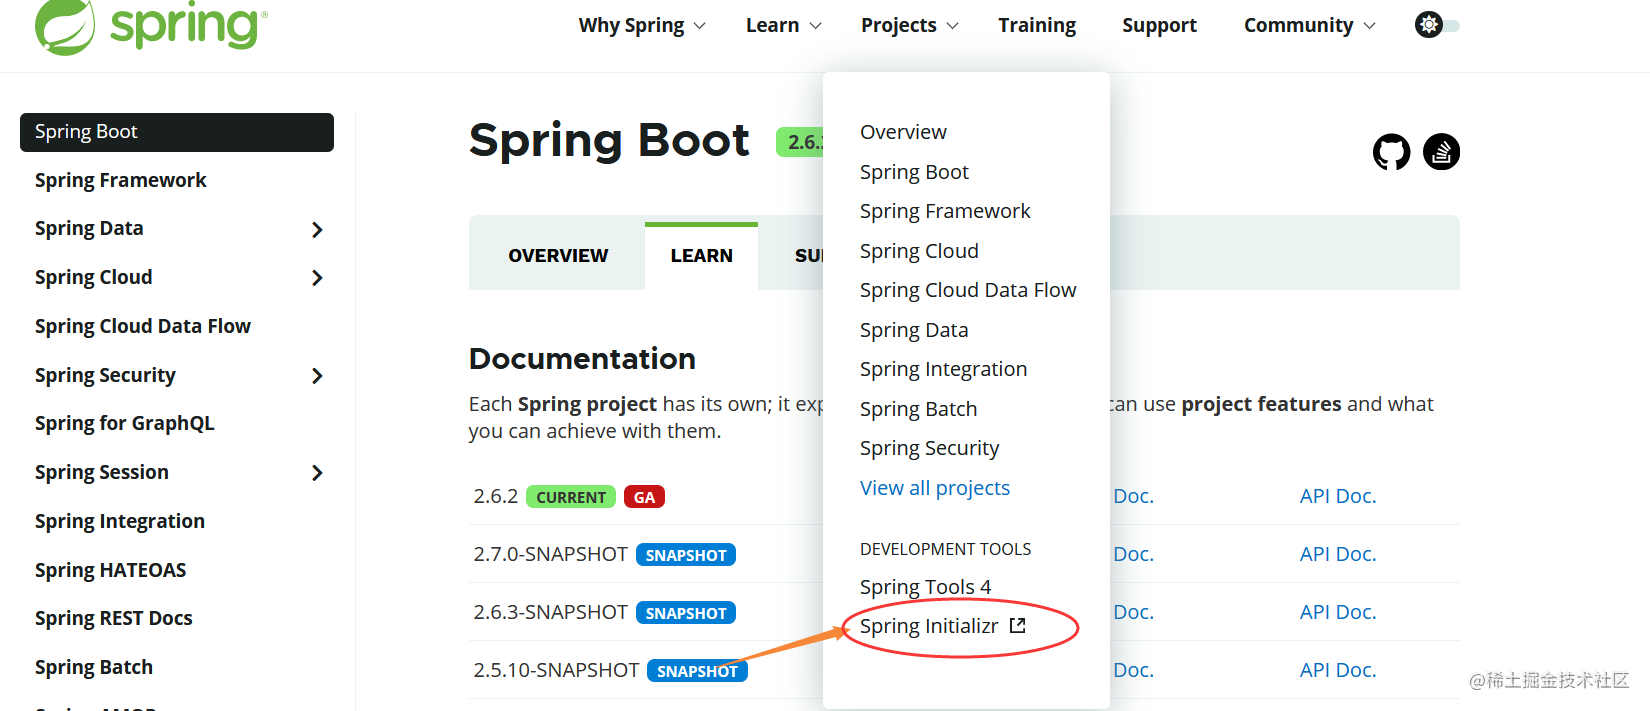Toggle the dark mode theme switch
The image size is (1650, 711).
[1437, 25]
